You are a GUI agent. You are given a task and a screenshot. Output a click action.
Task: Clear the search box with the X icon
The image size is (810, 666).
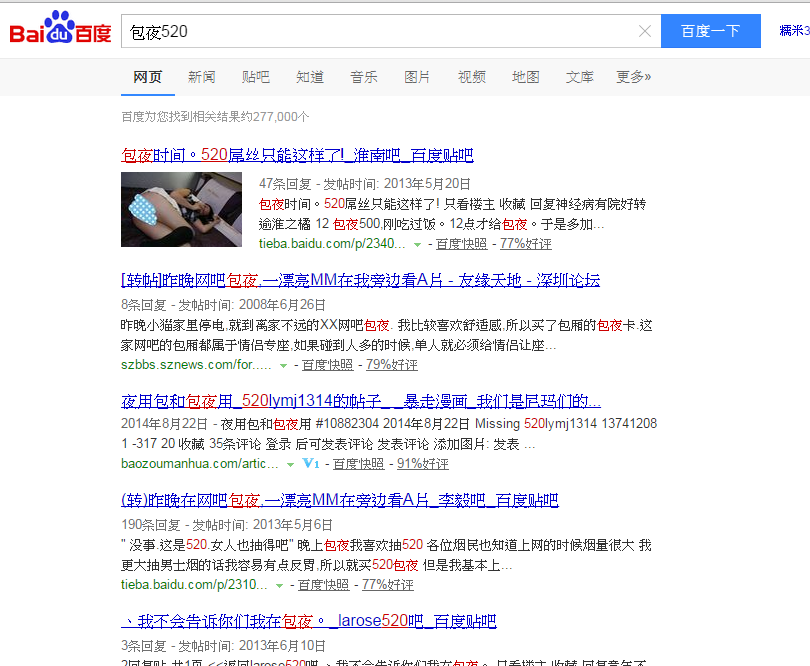point(645,32)
